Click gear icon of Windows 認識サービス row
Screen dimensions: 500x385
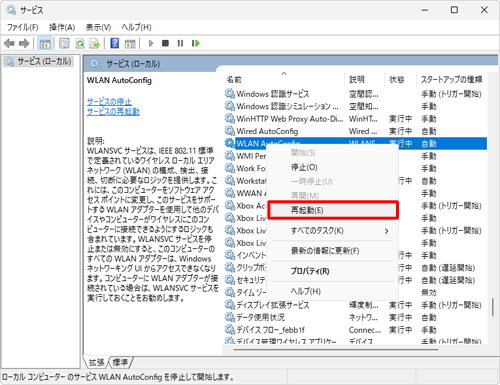point(230,94)
